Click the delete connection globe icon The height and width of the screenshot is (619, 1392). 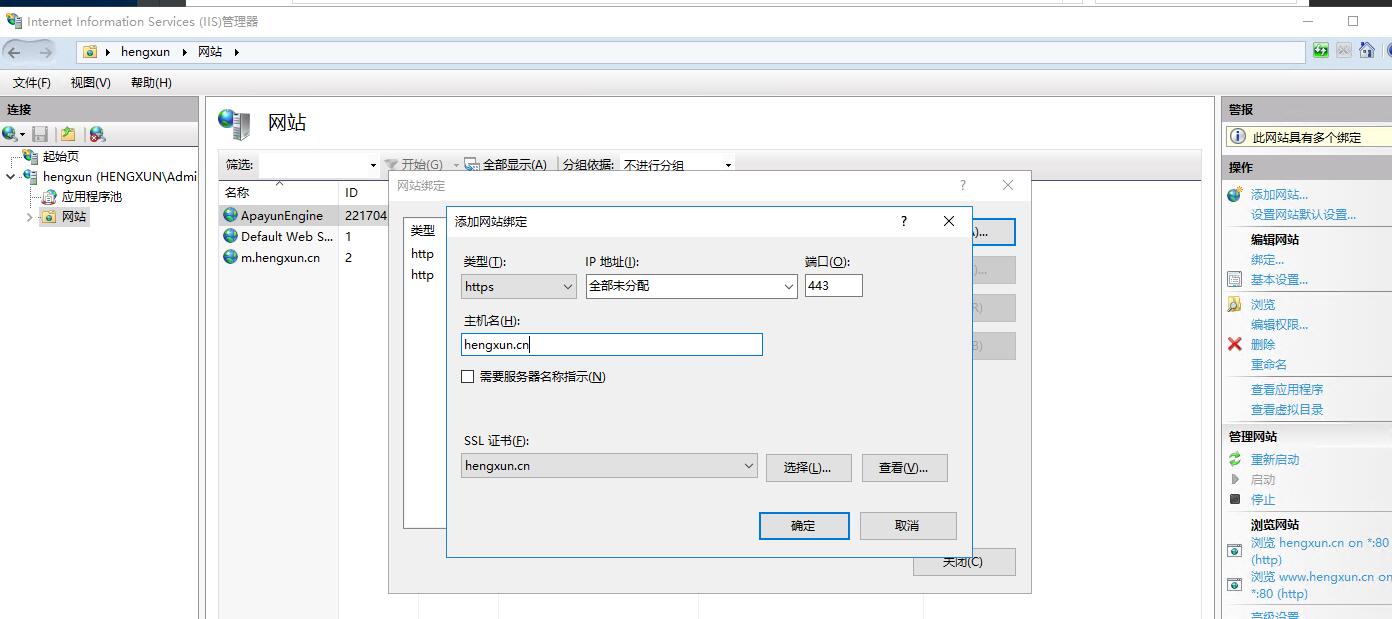click(x=97, y=134)
